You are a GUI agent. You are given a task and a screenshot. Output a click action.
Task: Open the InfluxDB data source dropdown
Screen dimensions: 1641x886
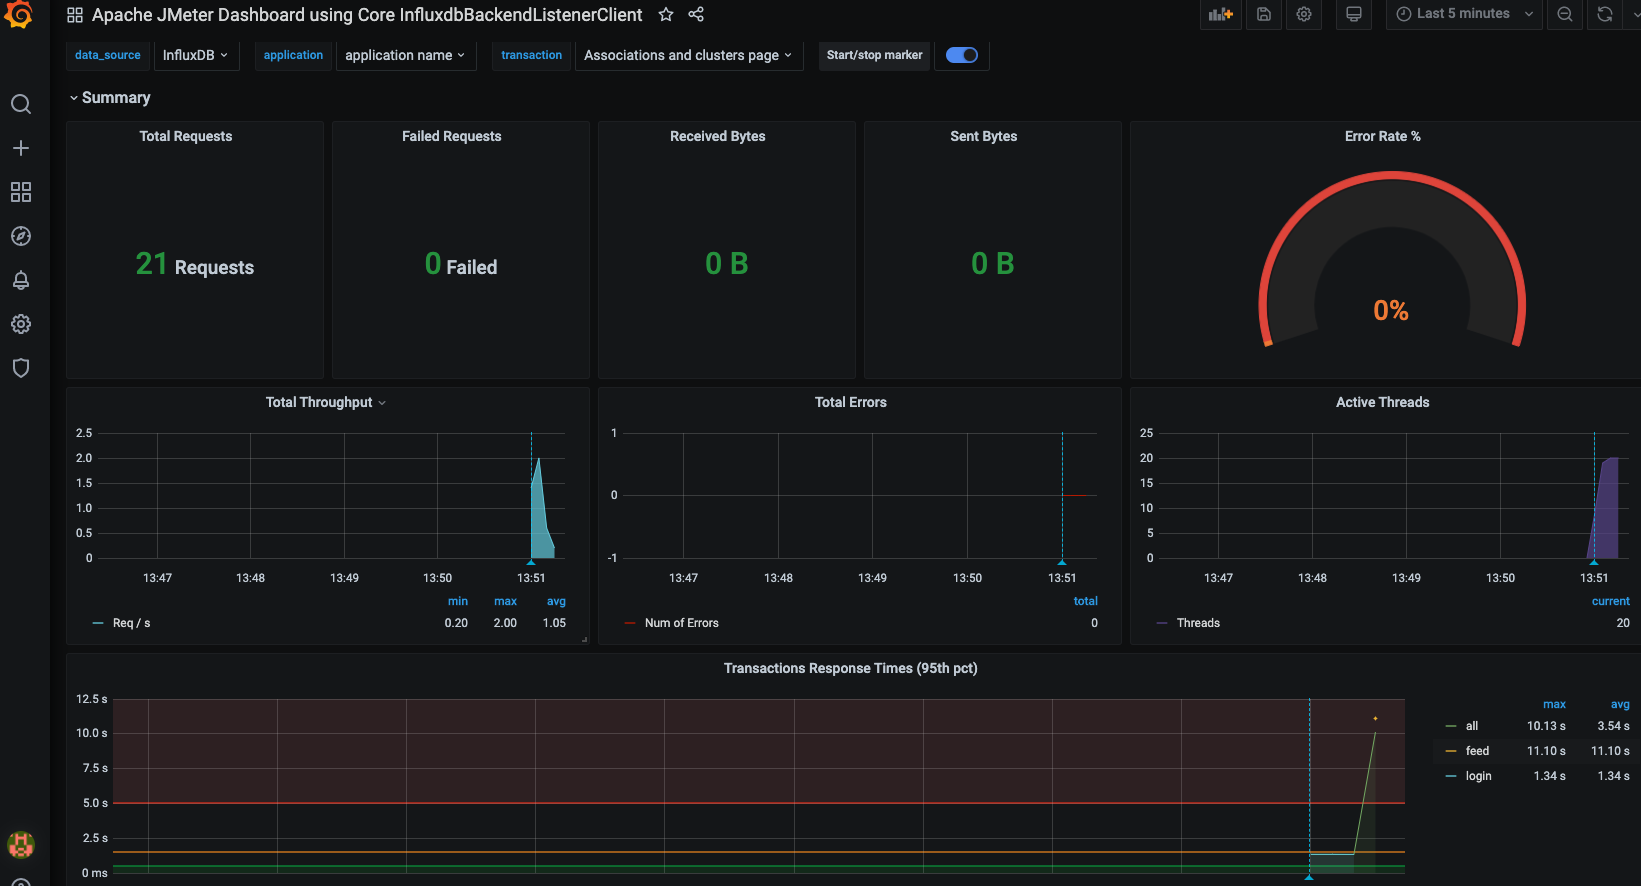click(195, 55)
